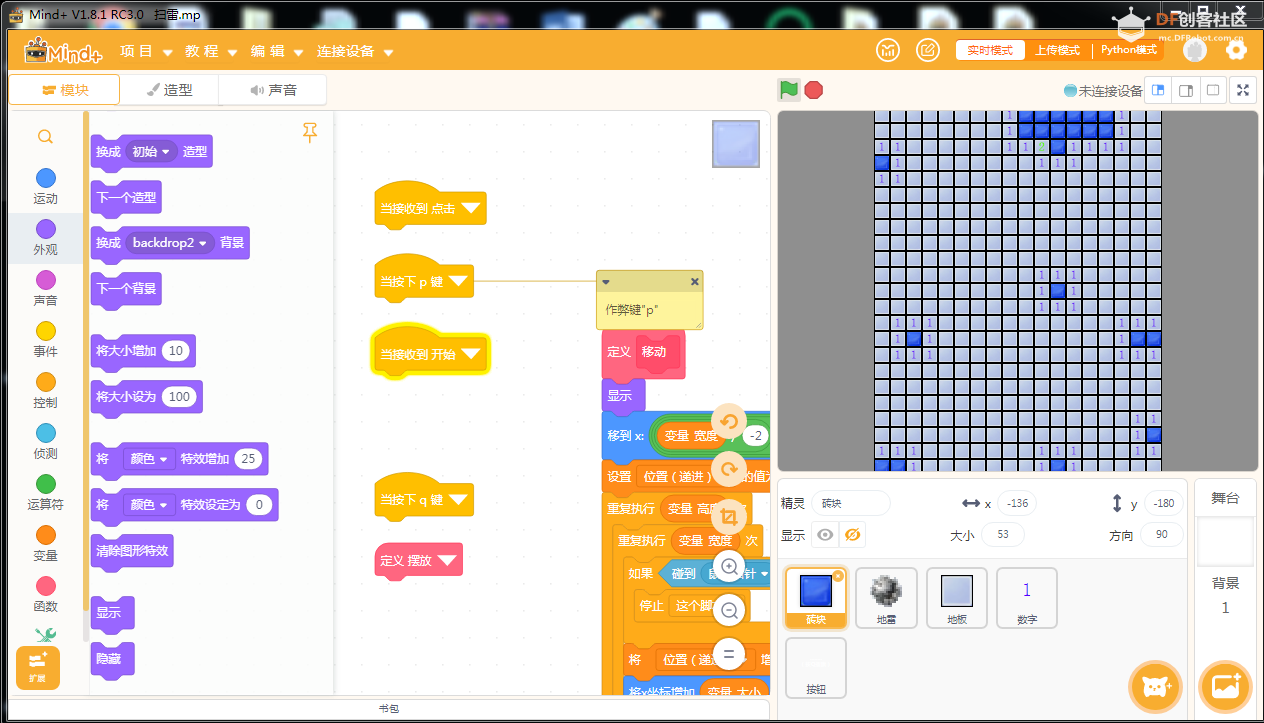Select the 外观 (Looks) block category

point(45,237)
